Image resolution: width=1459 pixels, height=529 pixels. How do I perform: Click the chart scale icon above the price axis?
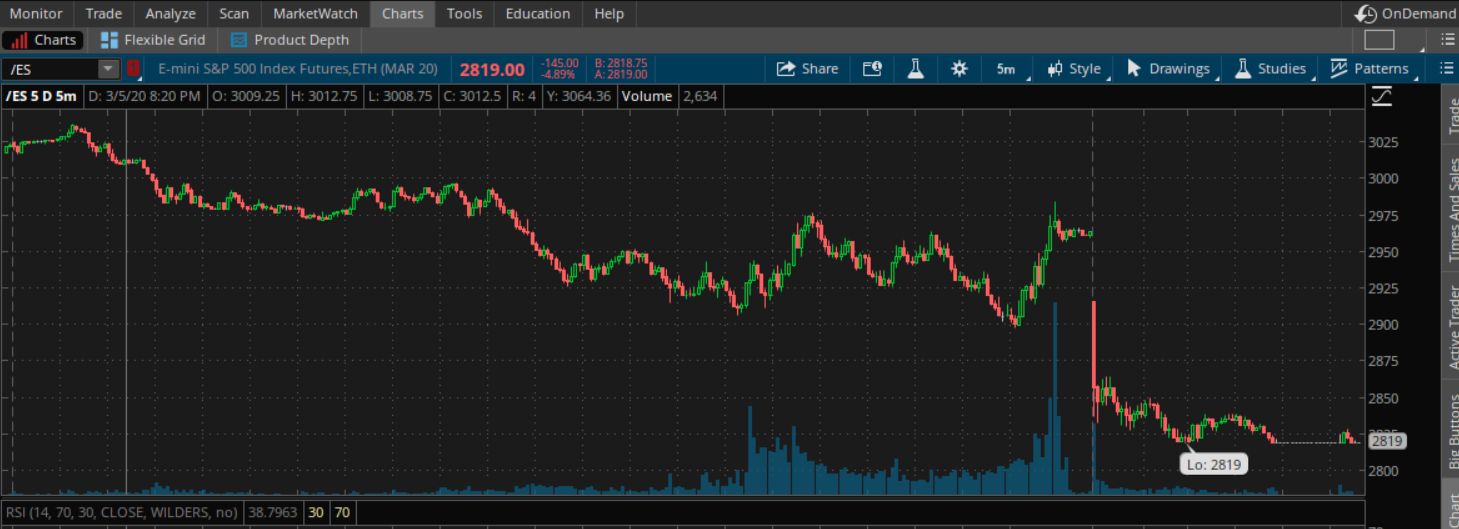tap(1382, 96)
